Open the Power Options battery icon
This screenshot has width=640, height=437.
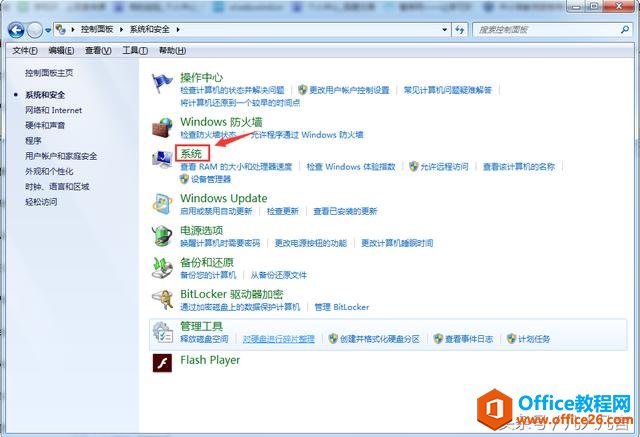tap(162, 236)
